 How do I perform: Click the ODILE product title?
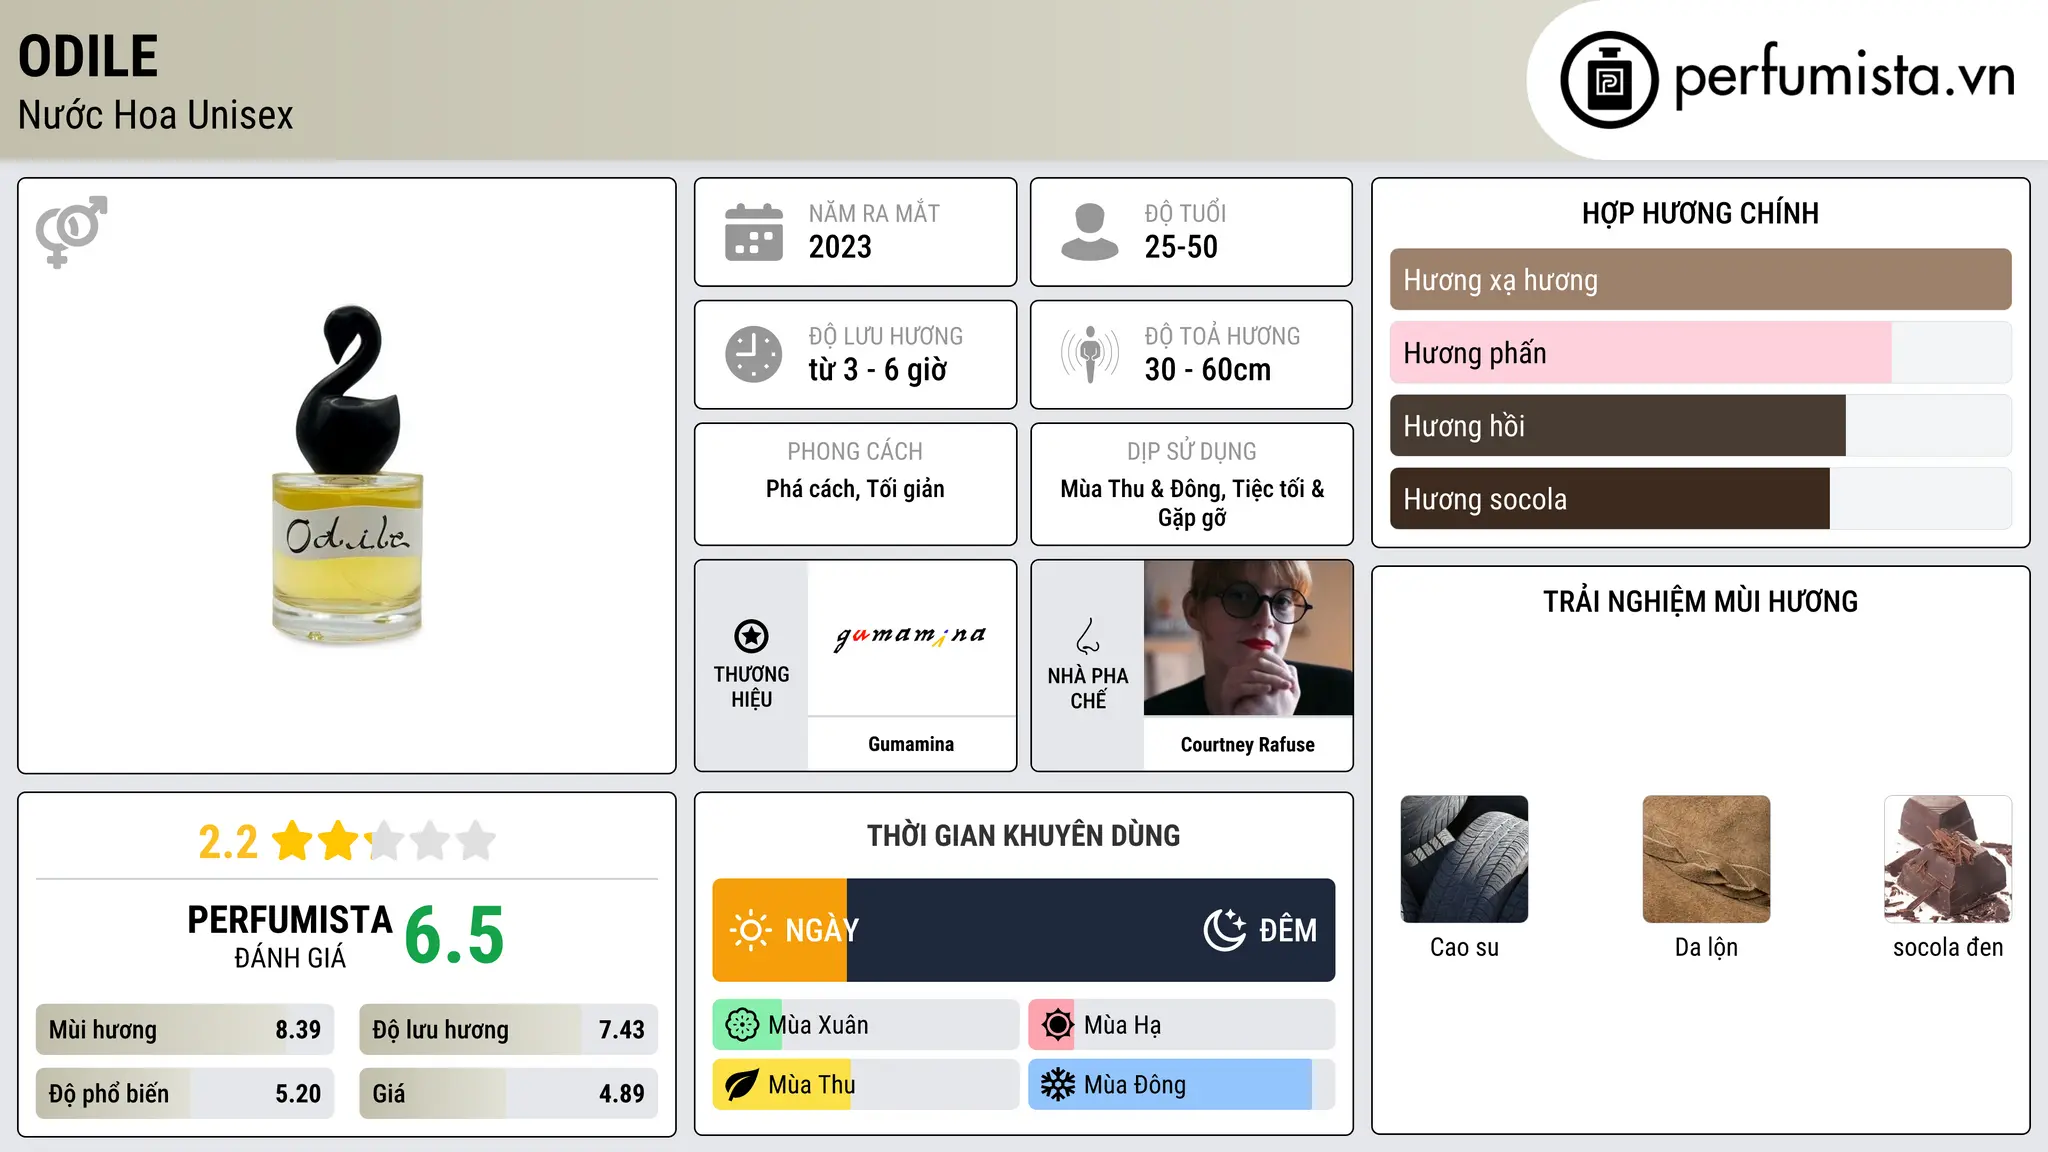click(88, 56)
